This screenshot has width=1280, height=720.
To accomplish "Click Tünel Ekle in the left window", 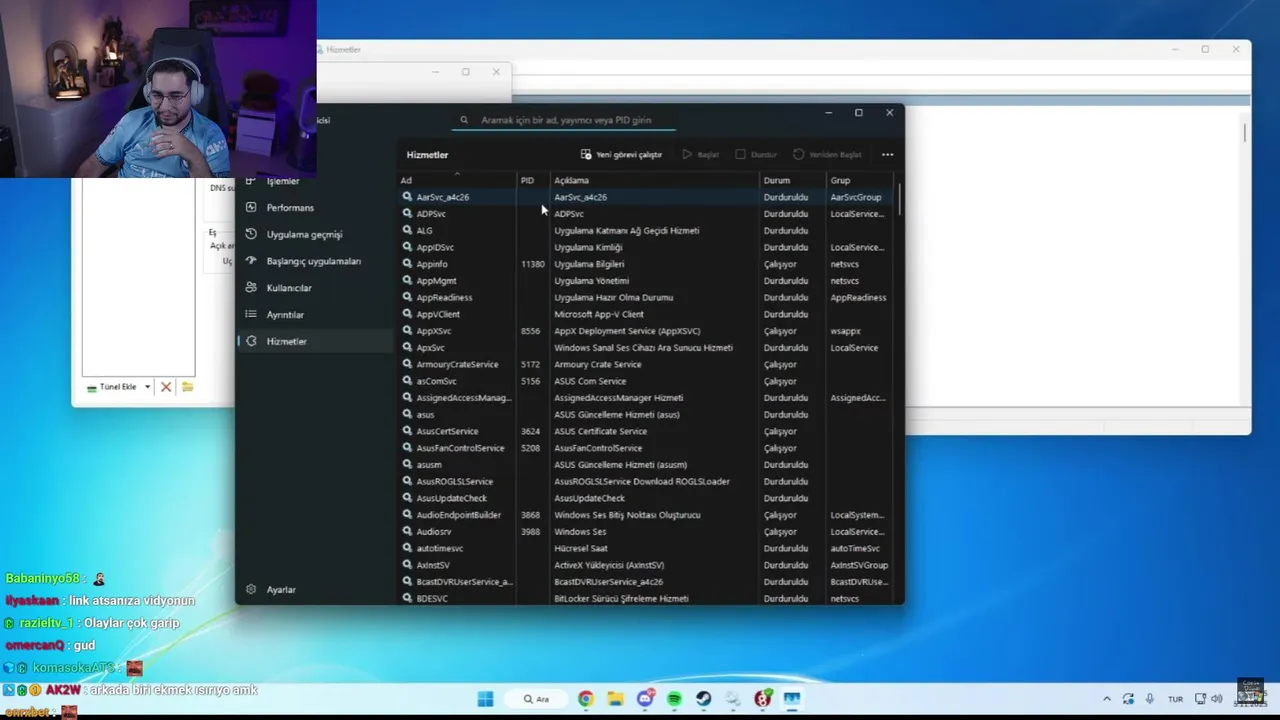I will tap(111, 387).
